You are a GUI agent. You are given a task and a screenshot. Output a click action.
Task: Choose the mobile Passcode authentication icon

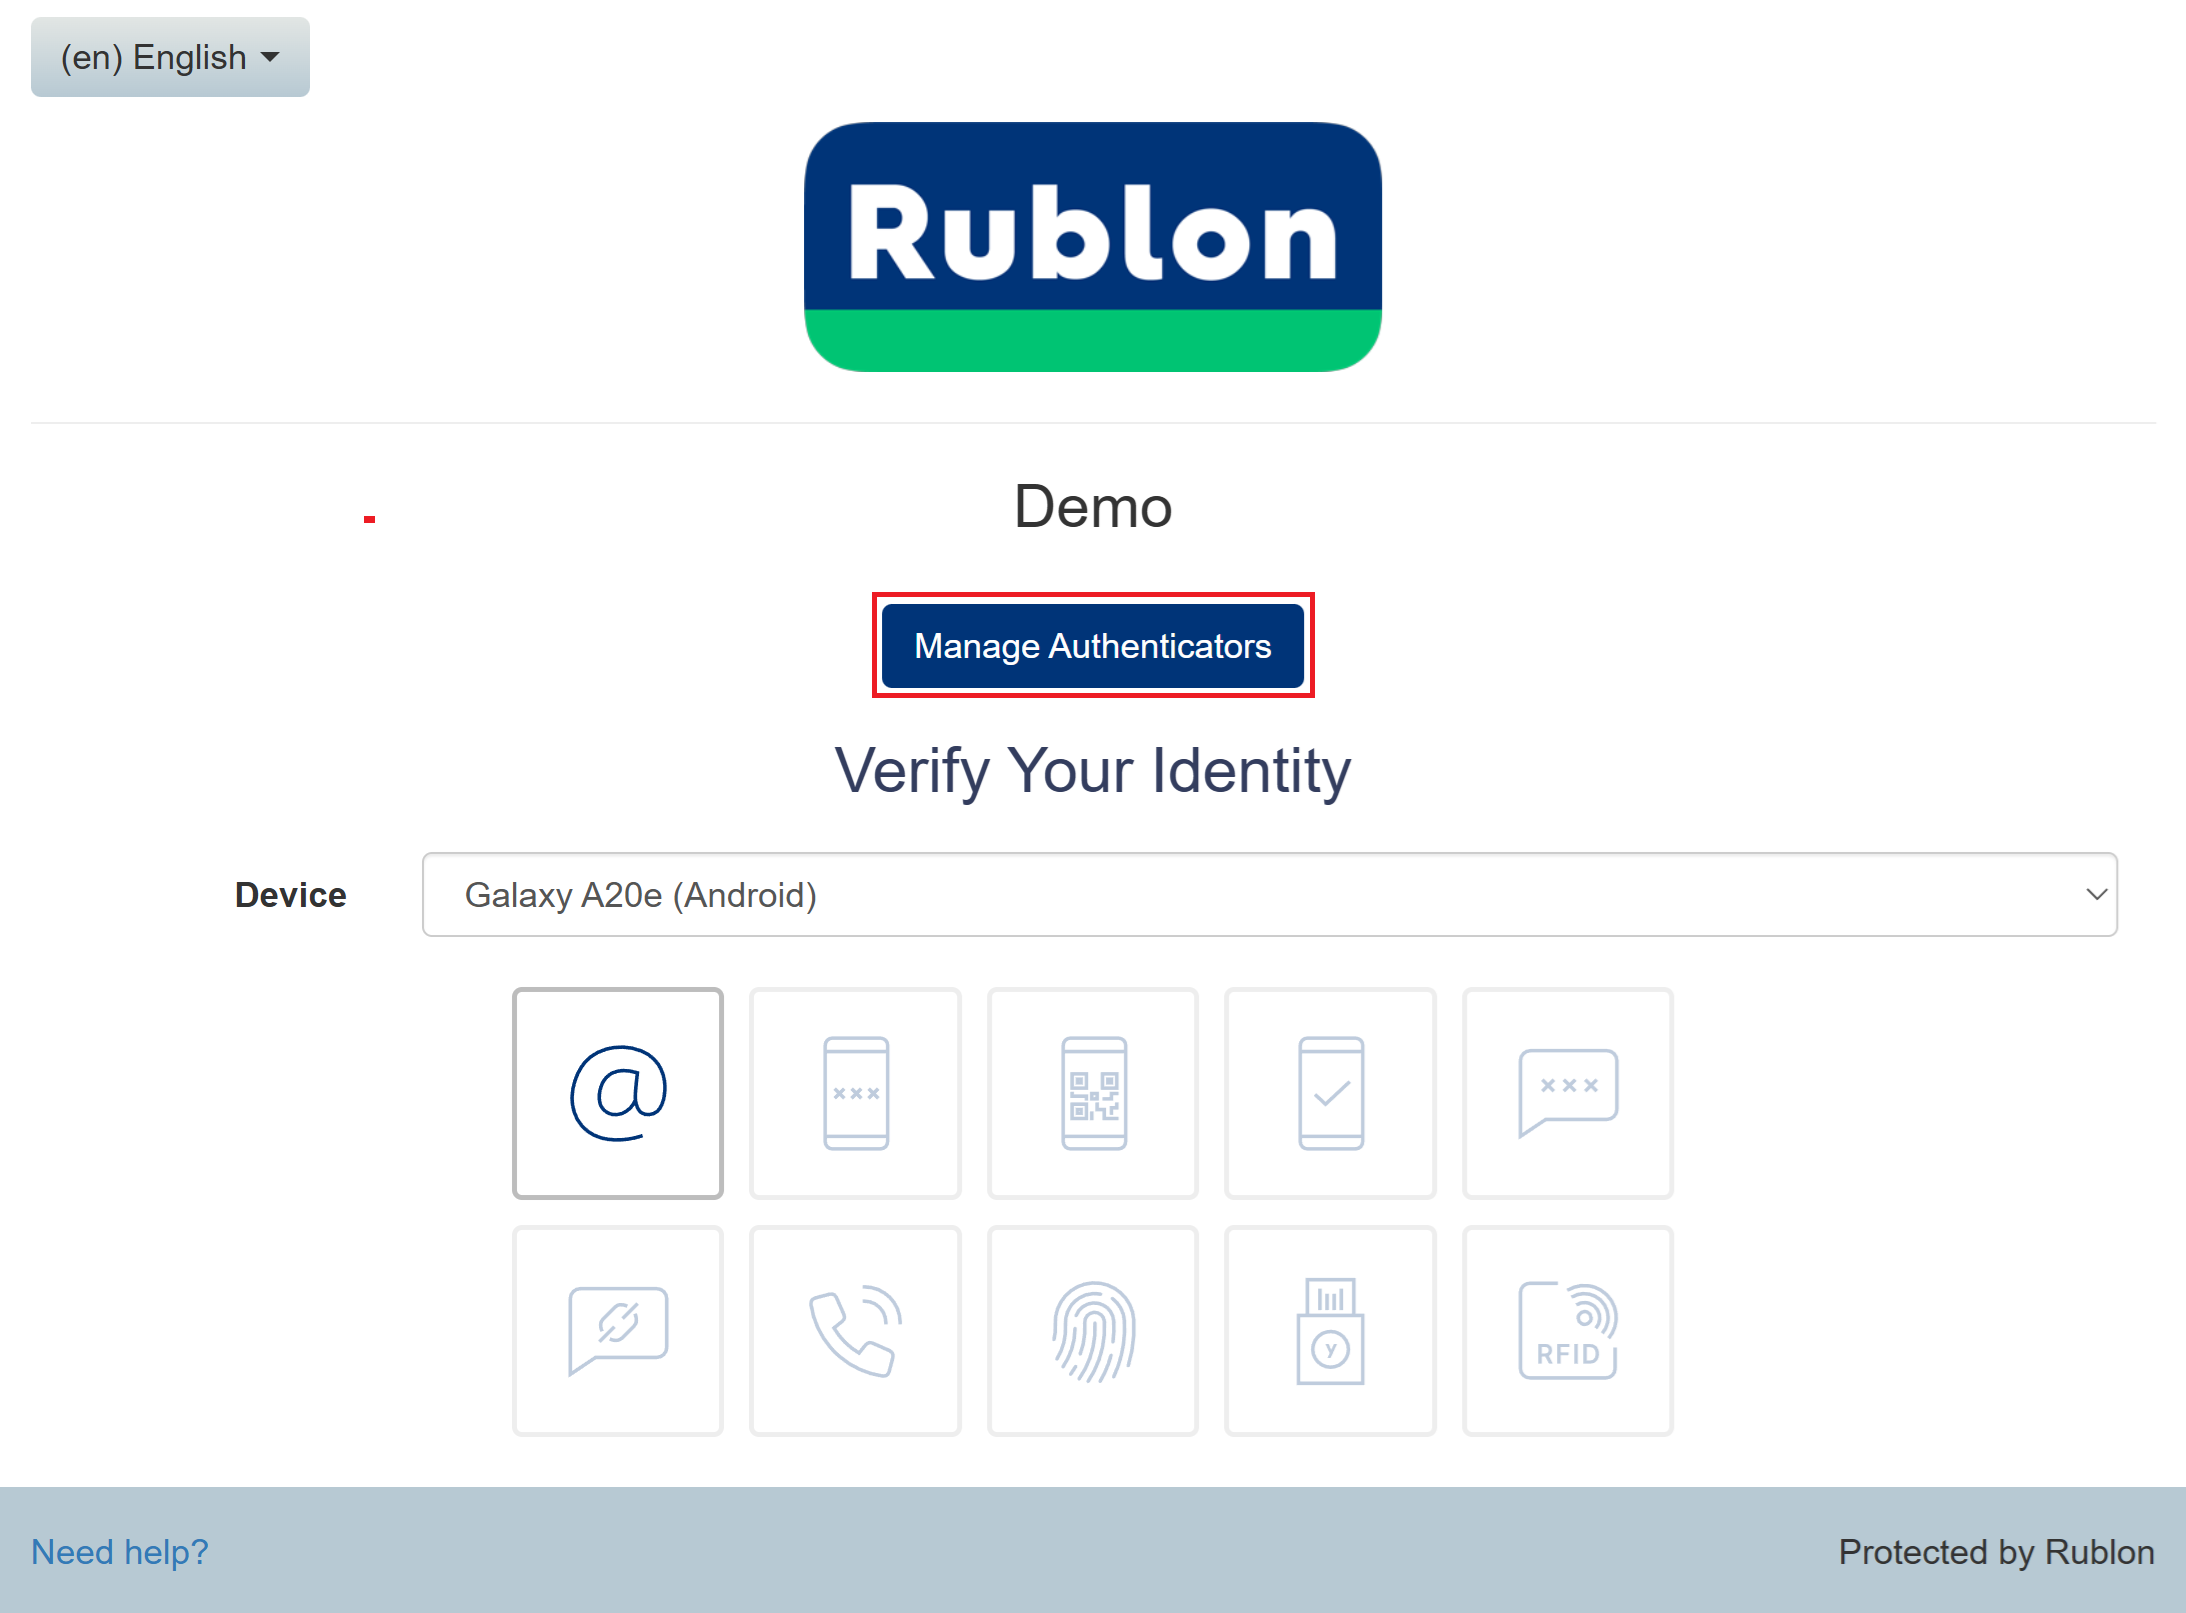855,1093
